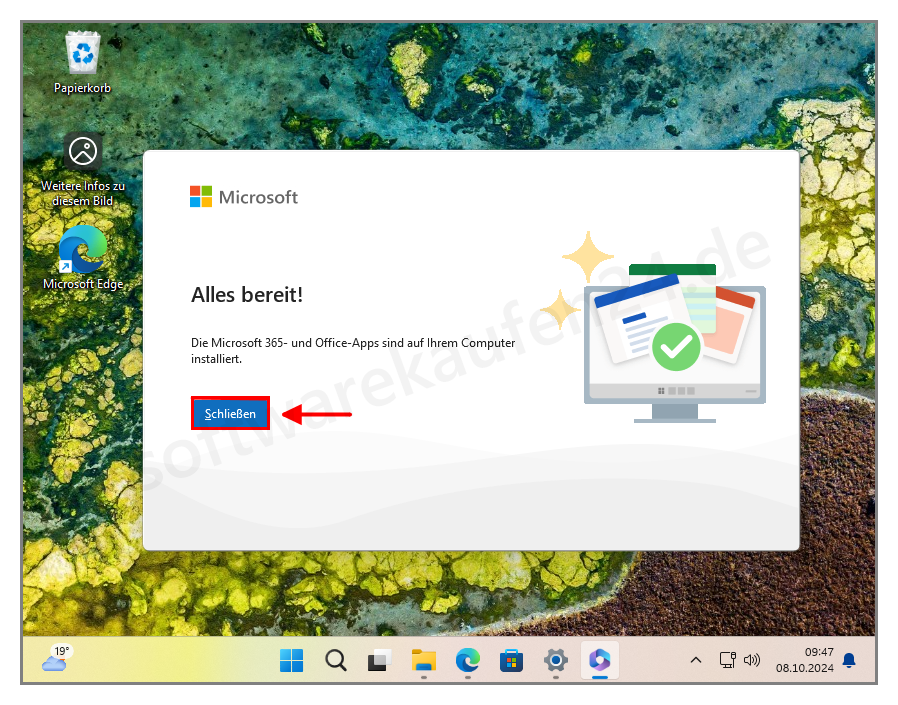Click the monitor illustration with green checkmark

click(x=674, y=347)
